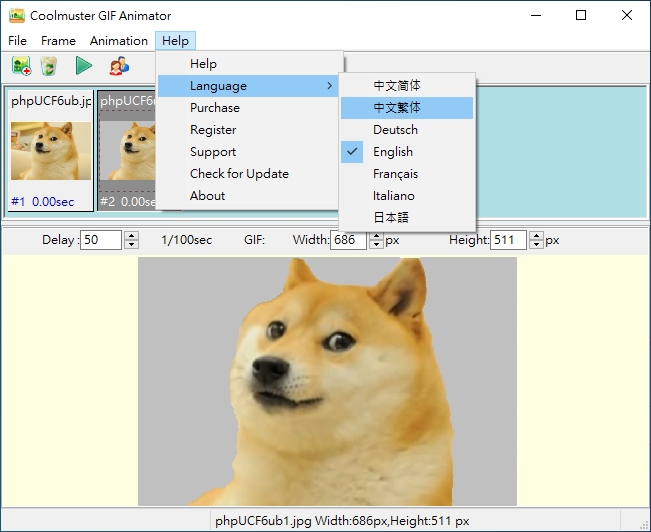
Task: Select the checked English language option
Action: (x=407, y=152)
